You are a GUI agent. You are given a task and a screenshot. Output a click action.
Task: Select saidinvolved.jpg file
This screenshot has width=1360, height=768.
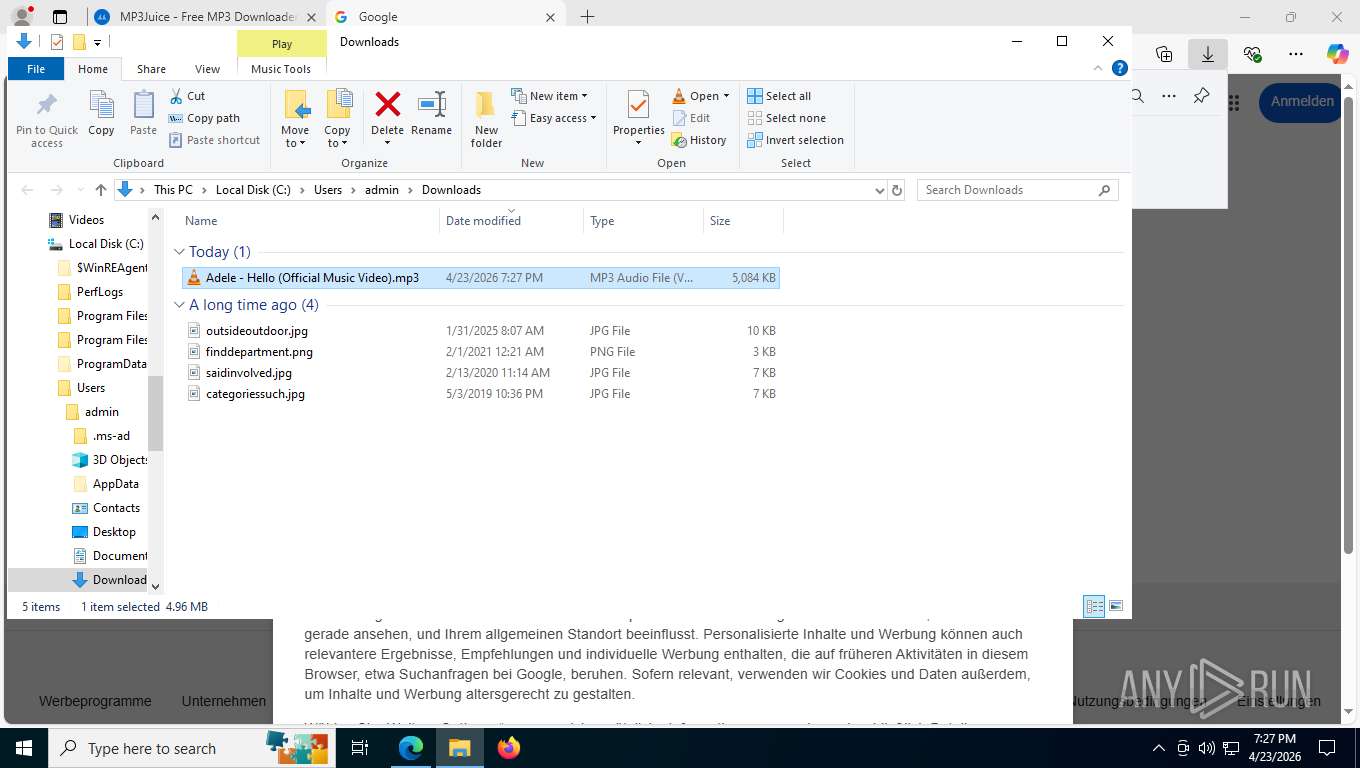click(480, 373)
